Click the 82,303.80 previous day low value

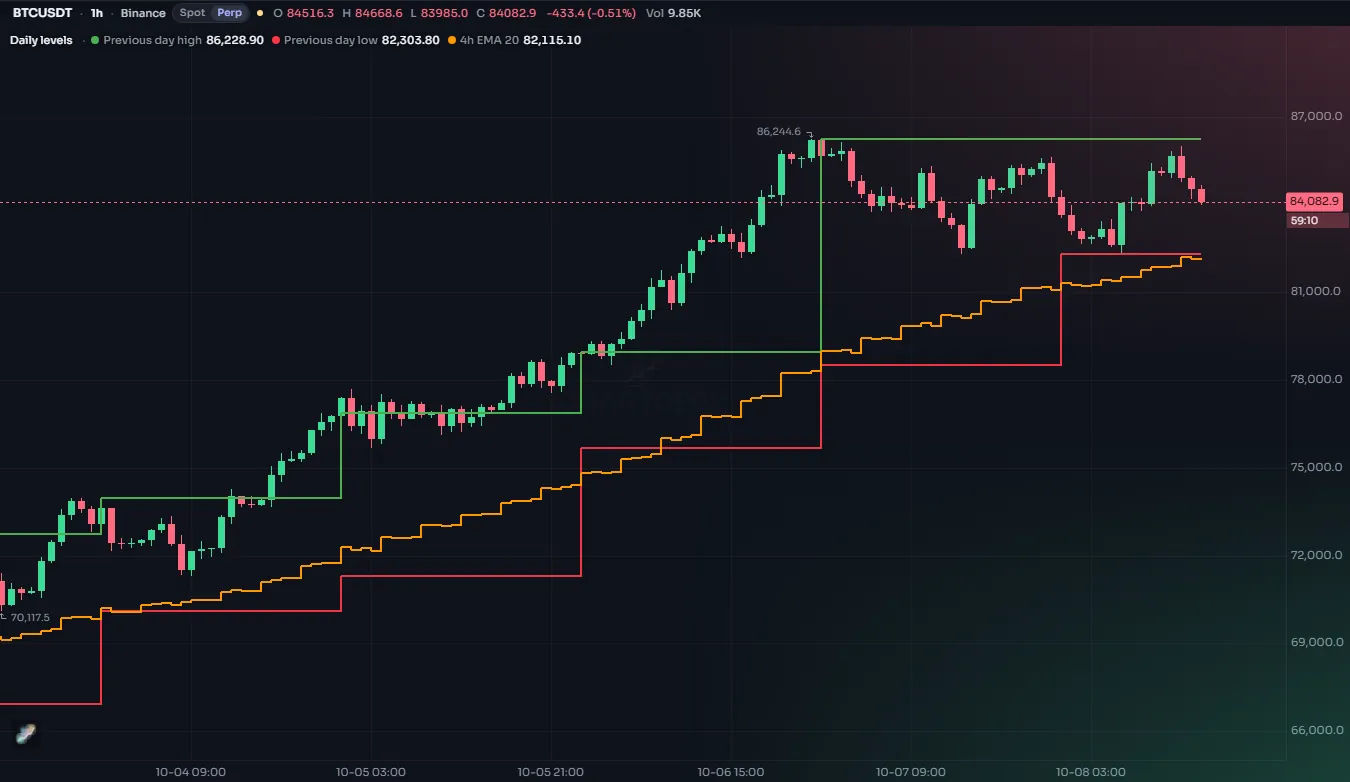[411, 40]
